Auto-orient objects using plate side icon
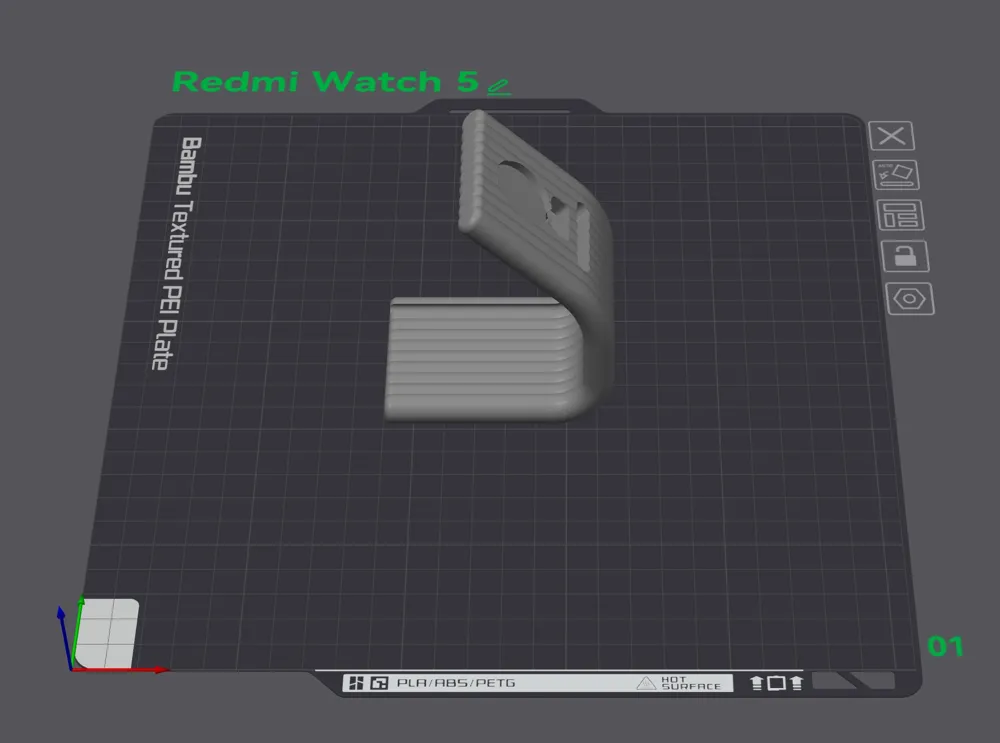 pyautogui.click(x=895, y=175)
